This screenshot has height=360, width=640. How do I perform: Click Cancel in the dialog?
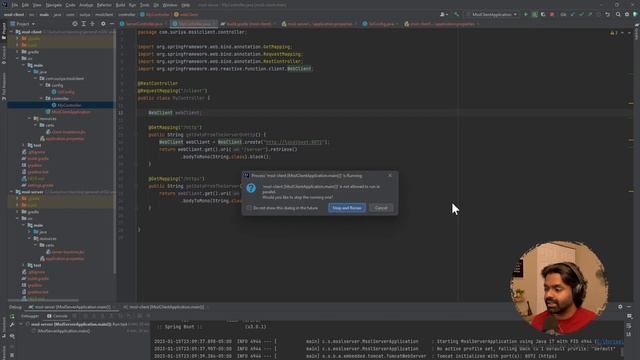[x=381, y=208]
